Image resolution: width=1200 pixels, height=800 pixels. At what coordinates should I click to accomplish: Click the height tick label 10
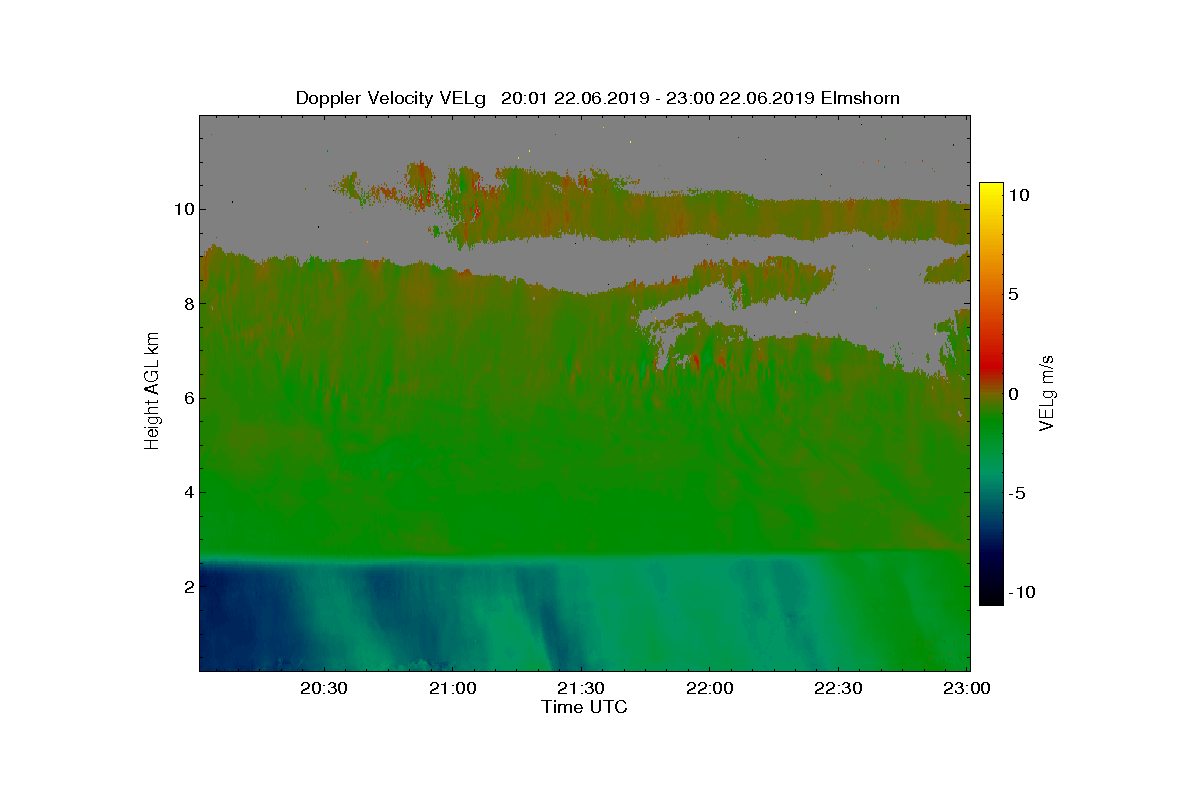click(183, 209)
